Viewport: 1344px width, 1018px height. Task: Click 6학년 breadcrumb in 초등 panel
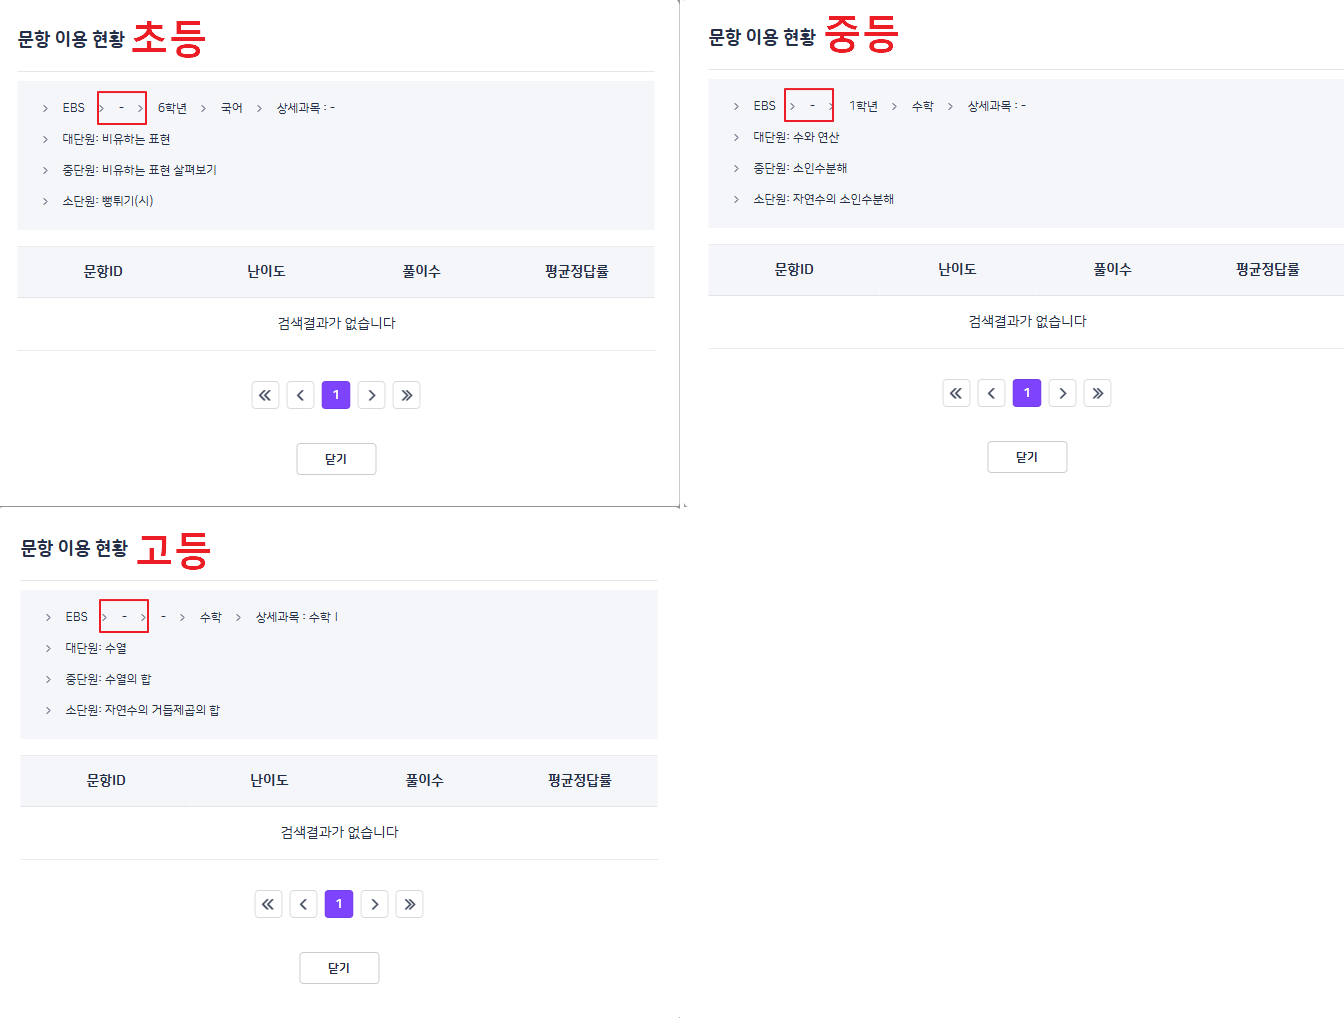(172, 108)
